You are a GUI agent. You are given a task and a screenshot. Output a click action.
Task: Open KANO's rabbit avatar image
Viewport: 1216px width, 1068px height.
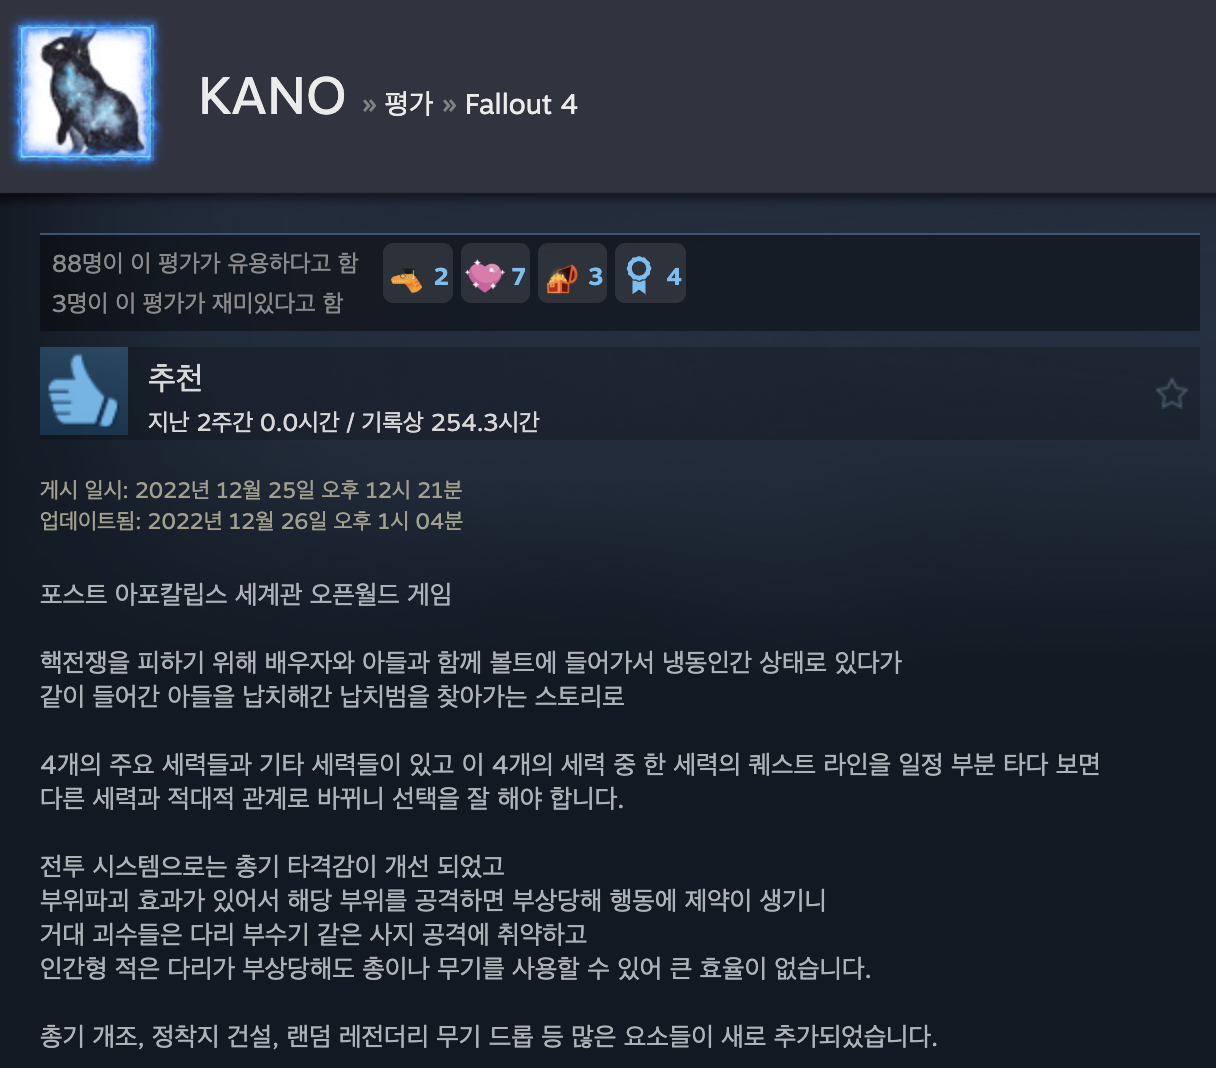86,93
